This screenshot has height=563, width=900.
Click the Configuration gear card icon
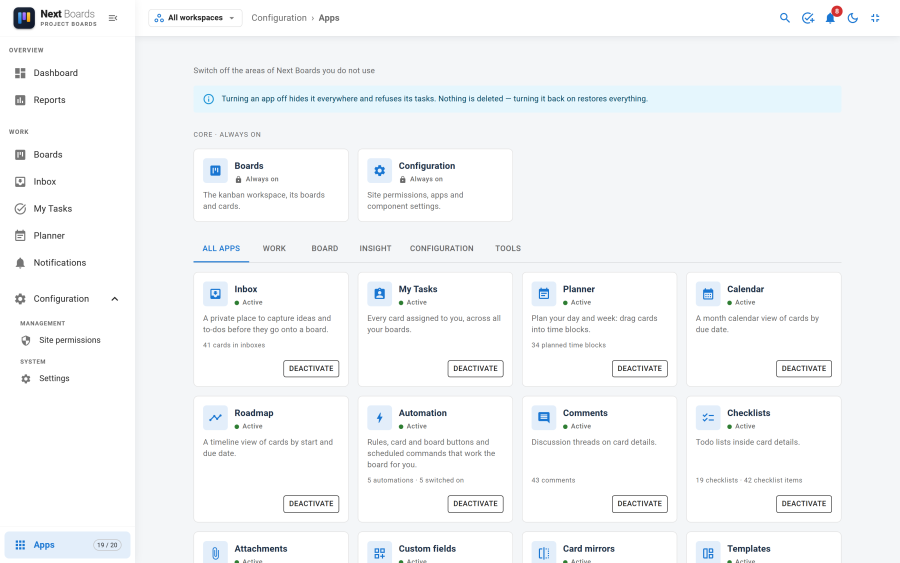click(379, 170)
